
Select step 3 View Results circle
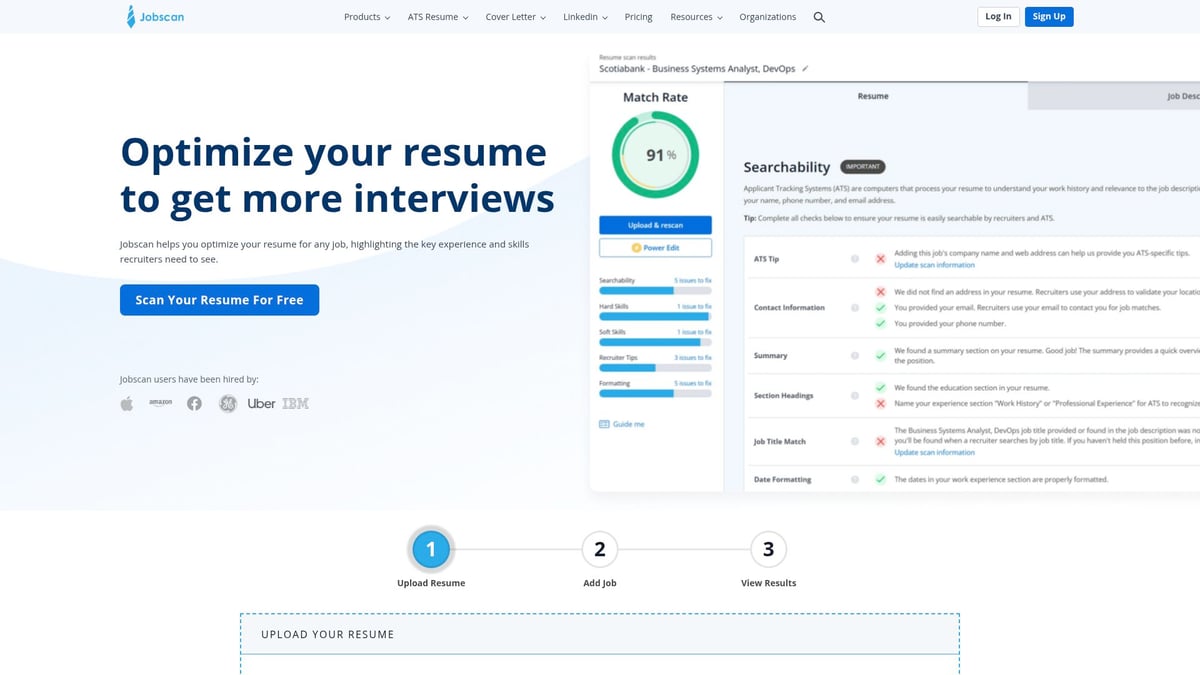point(768,549)
